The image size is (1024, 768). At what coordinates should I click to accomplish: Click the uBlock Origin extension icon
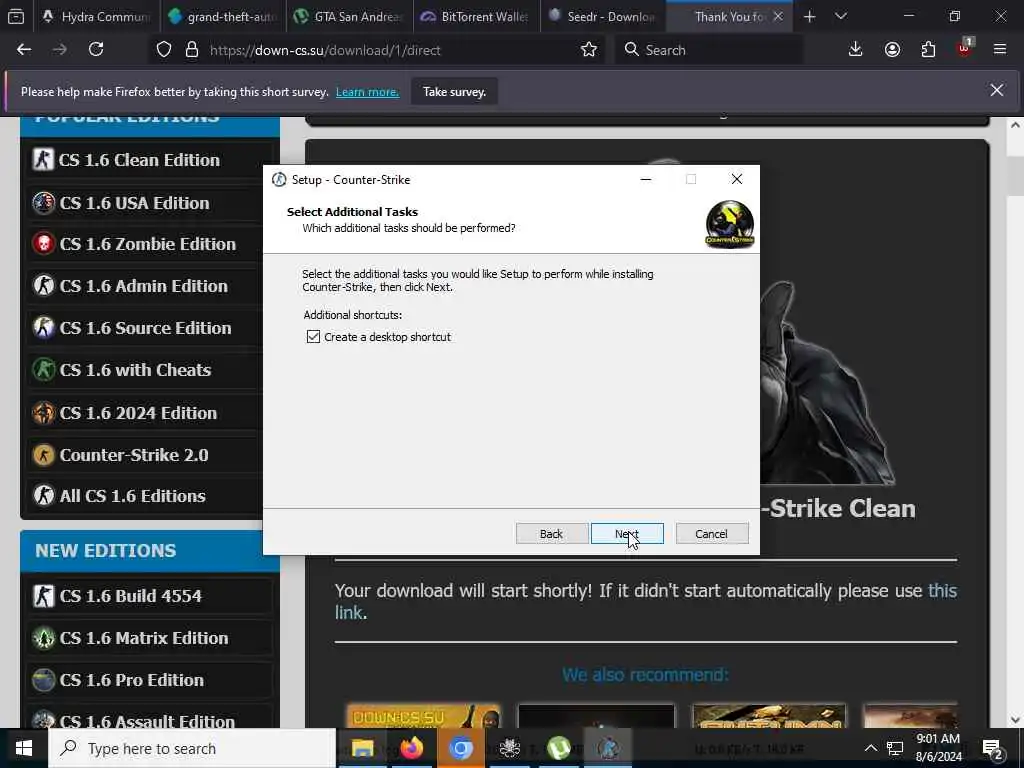click(x=965, y=50)
